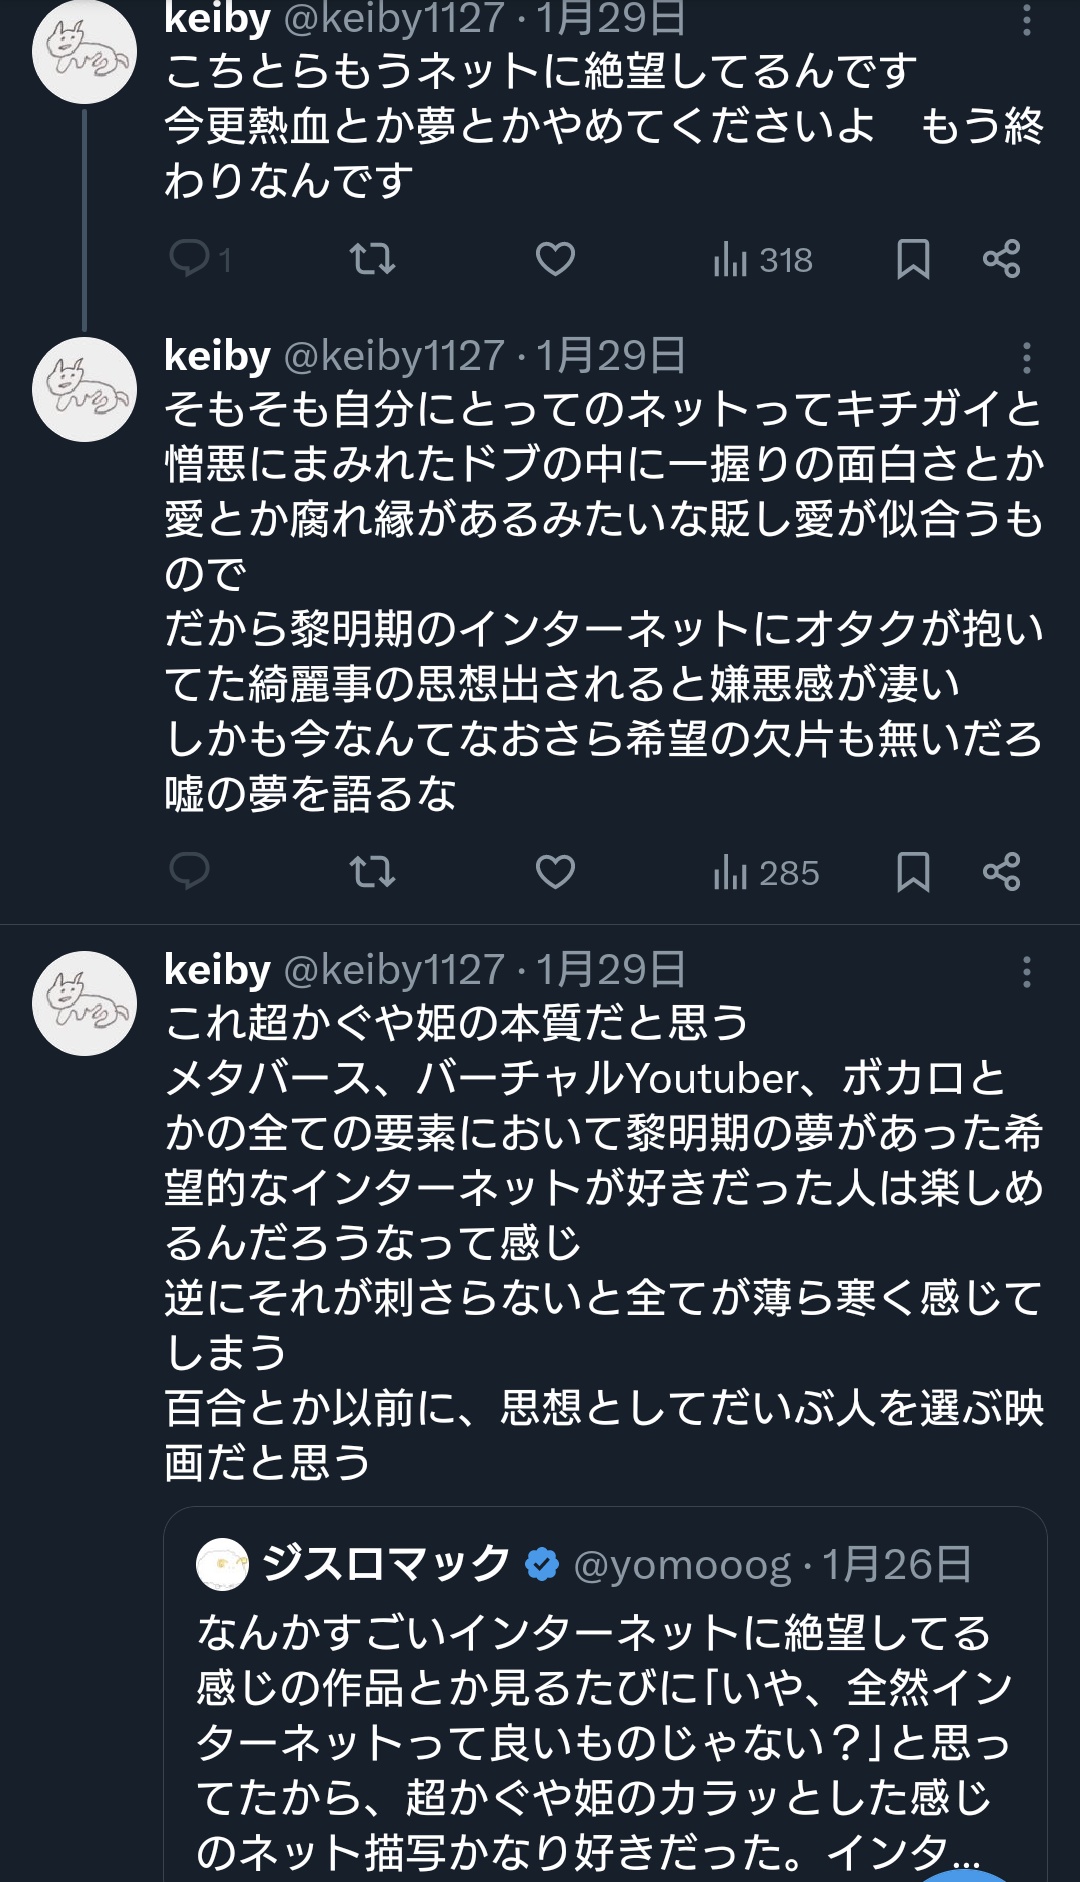1080x1882 pixels.
Task: Open more options on third tweet
Action: click(x=1027, y=971)
